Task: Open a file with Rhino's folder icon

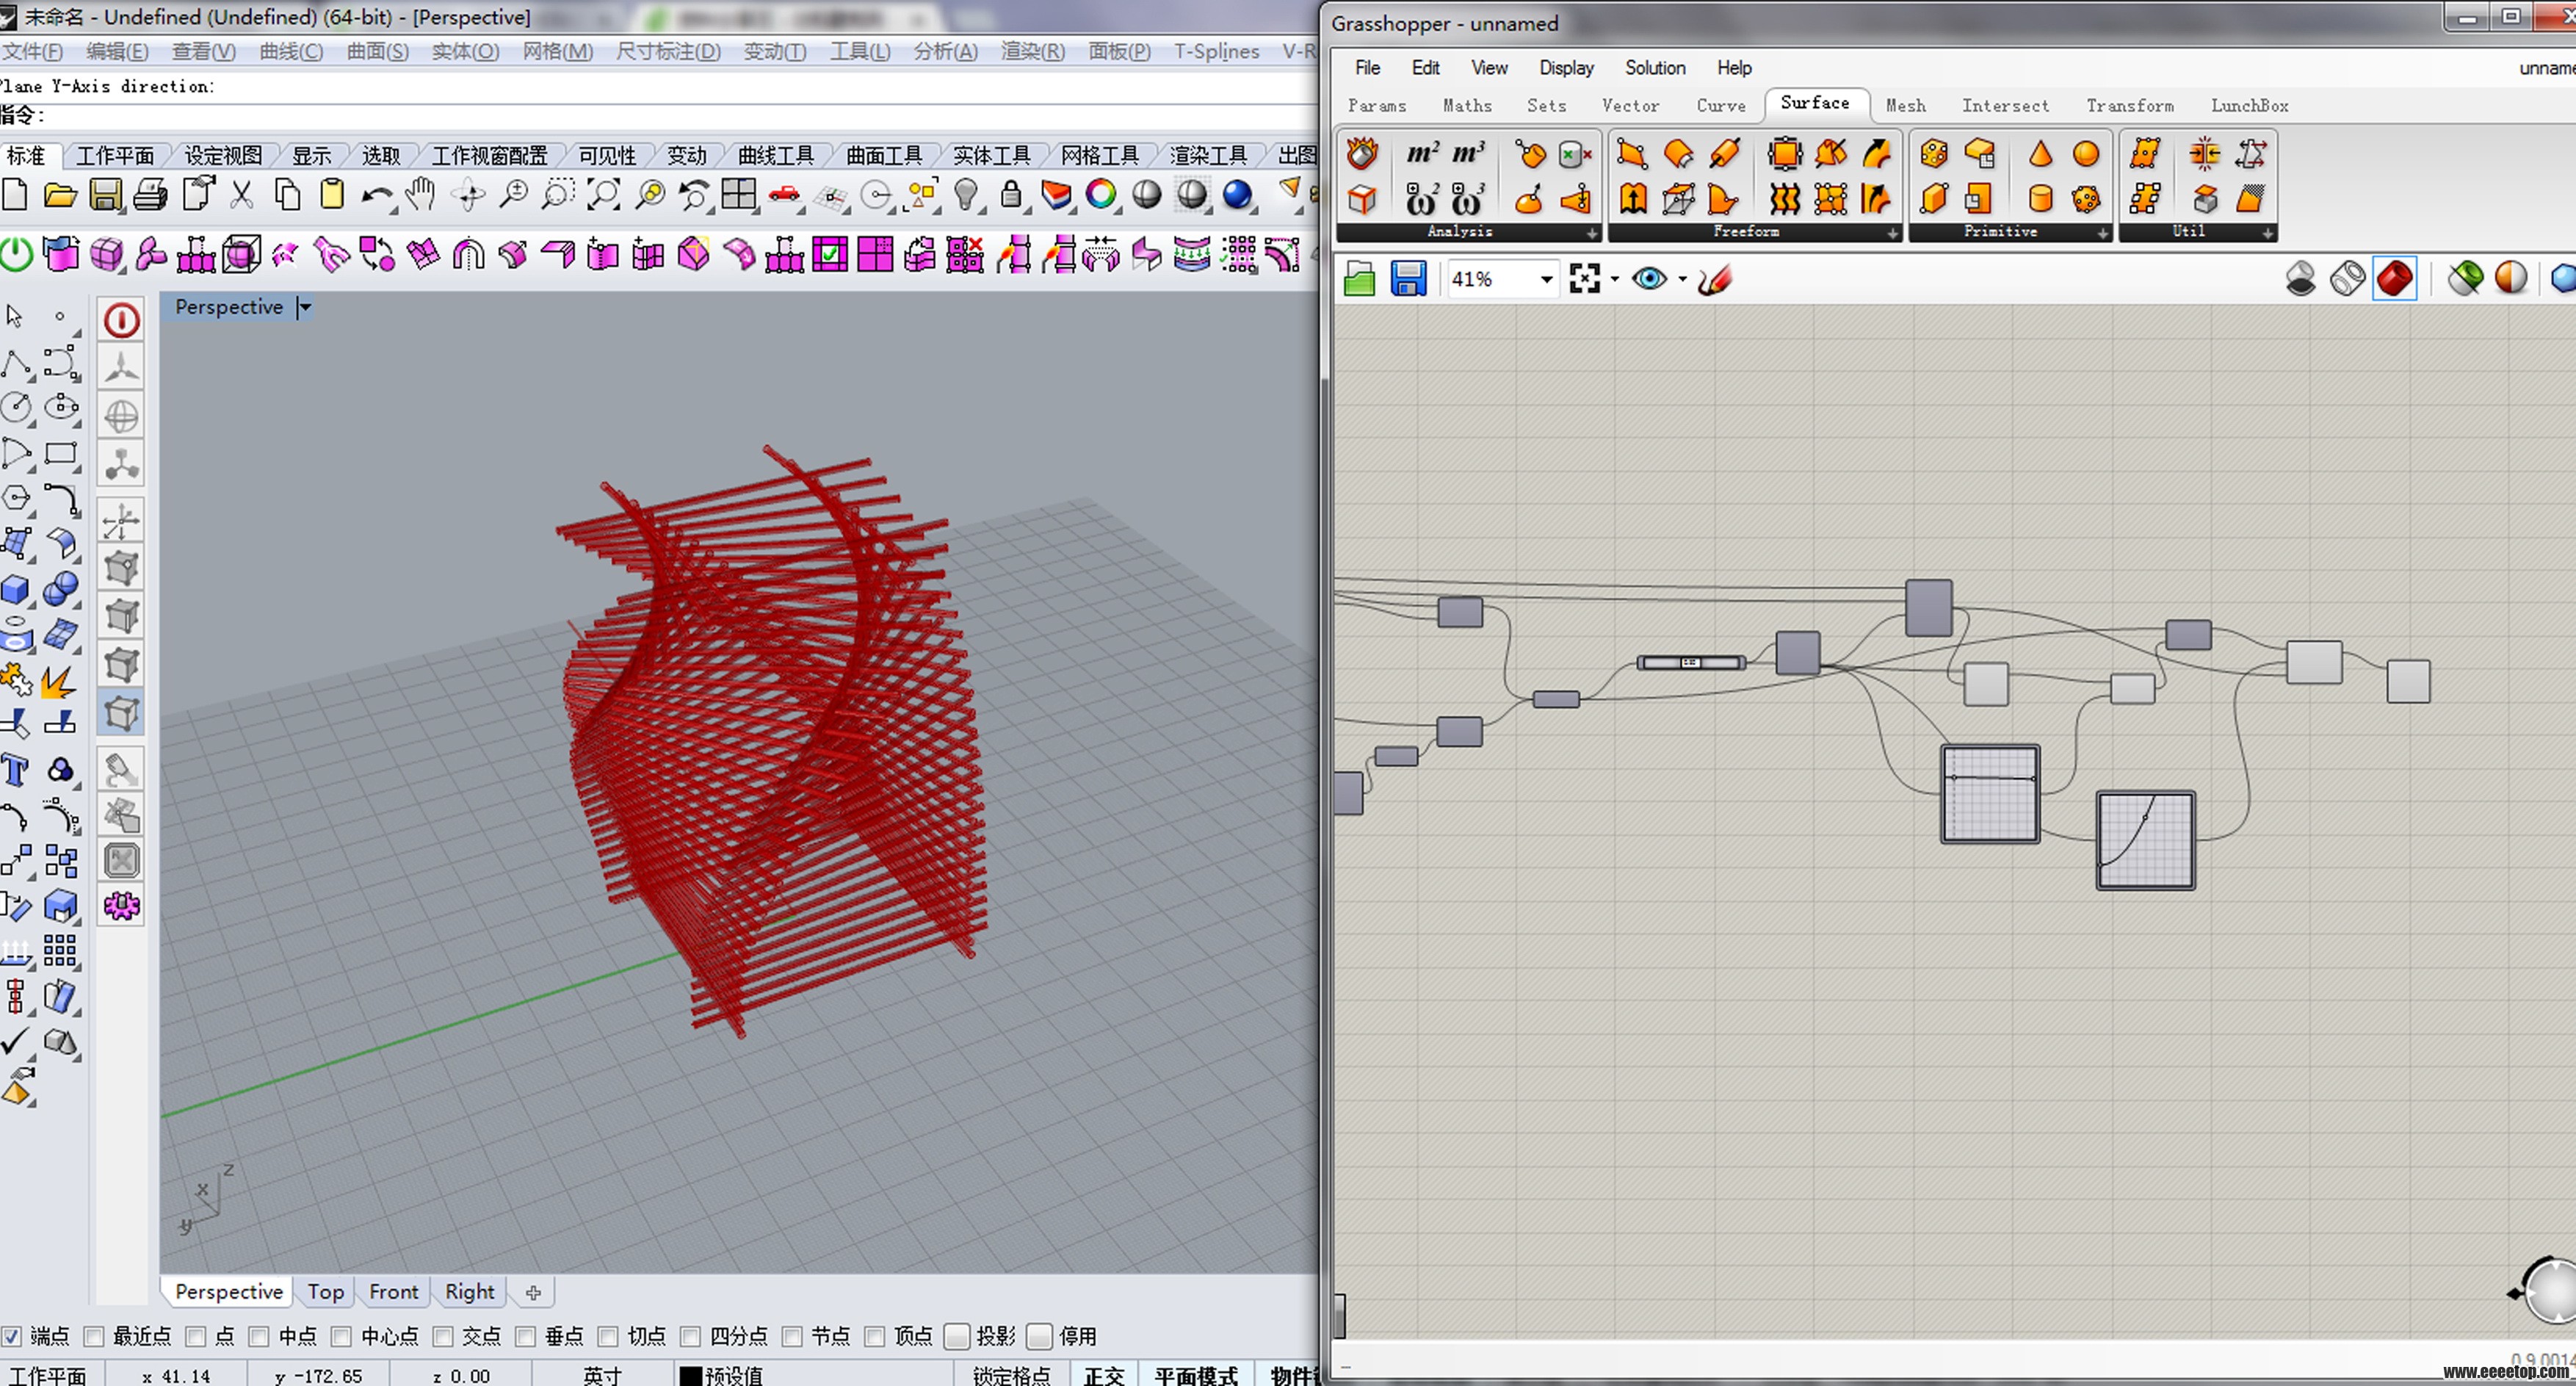Action: [60, 194]
